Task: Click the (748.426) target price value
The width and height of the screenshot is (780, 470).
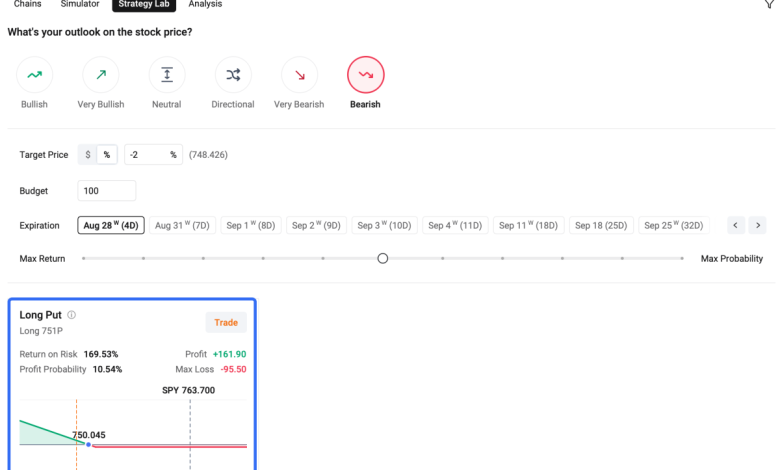Action: click(x=208, y=155)
